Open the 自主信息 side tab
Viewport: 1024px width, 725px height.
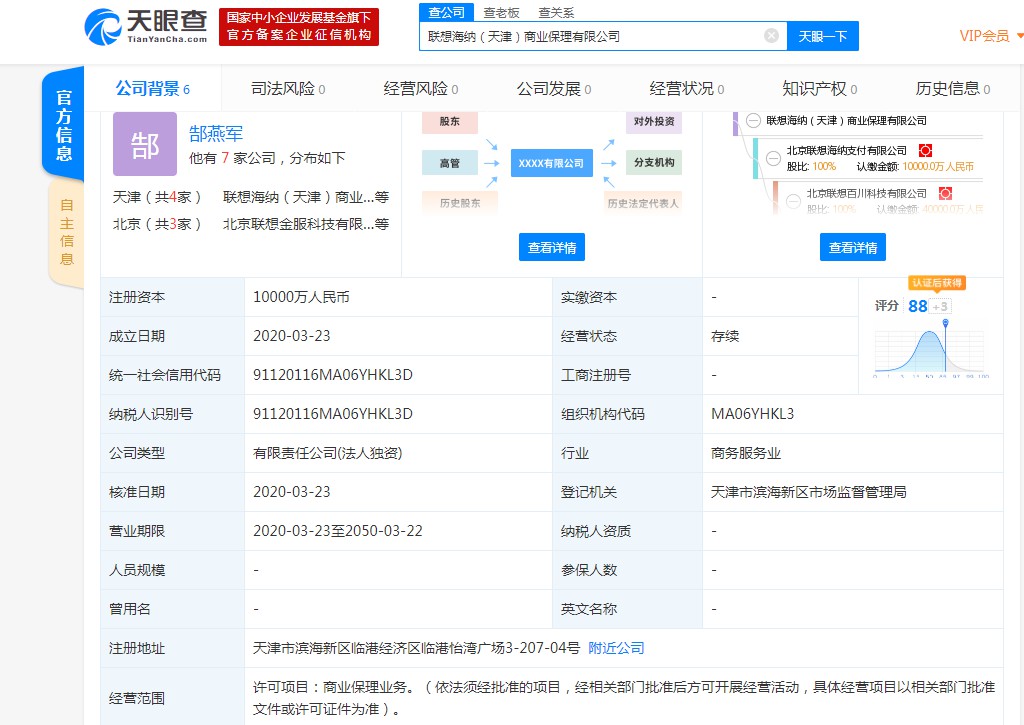coord(67,232)
